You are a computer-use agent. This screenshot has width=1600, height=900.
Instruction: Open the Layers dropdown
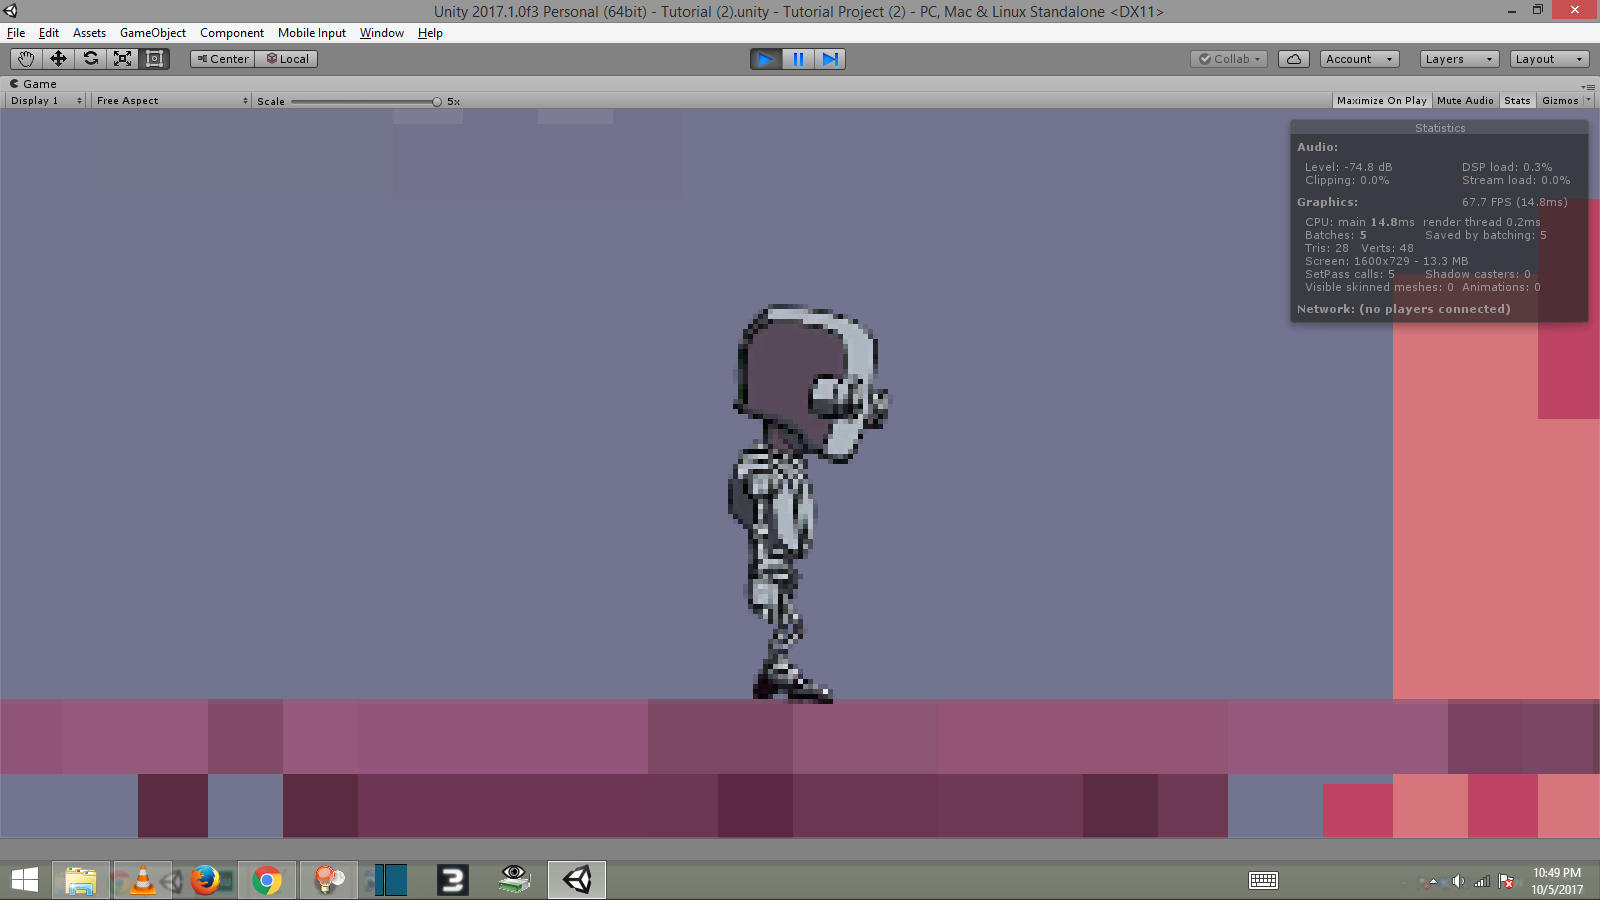click(1460, 59)
